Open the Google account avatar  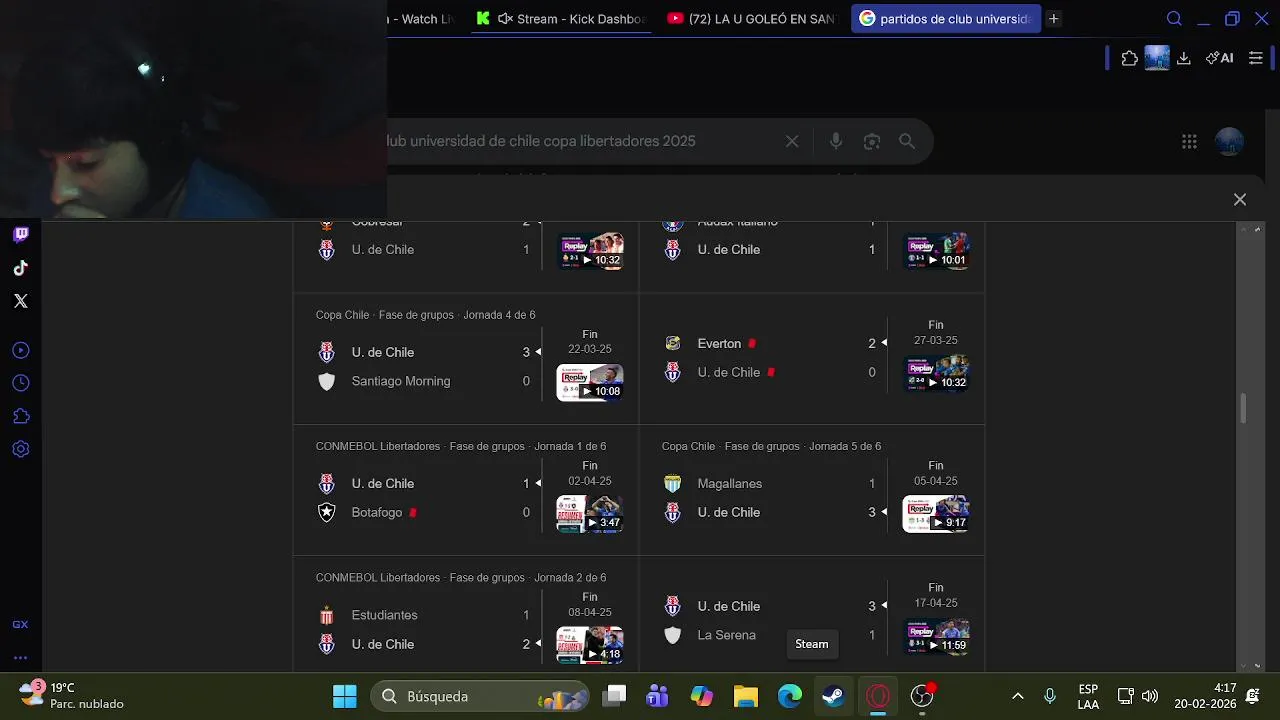coord(1230,141)
